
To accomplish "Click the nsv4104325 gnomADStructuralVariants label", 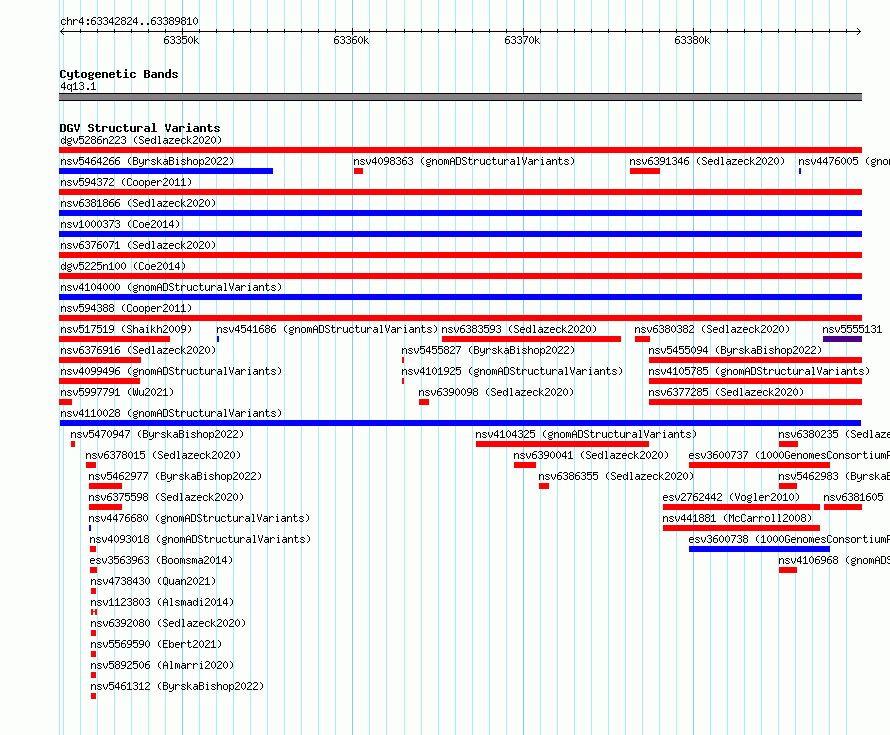I will click(586, 434).
